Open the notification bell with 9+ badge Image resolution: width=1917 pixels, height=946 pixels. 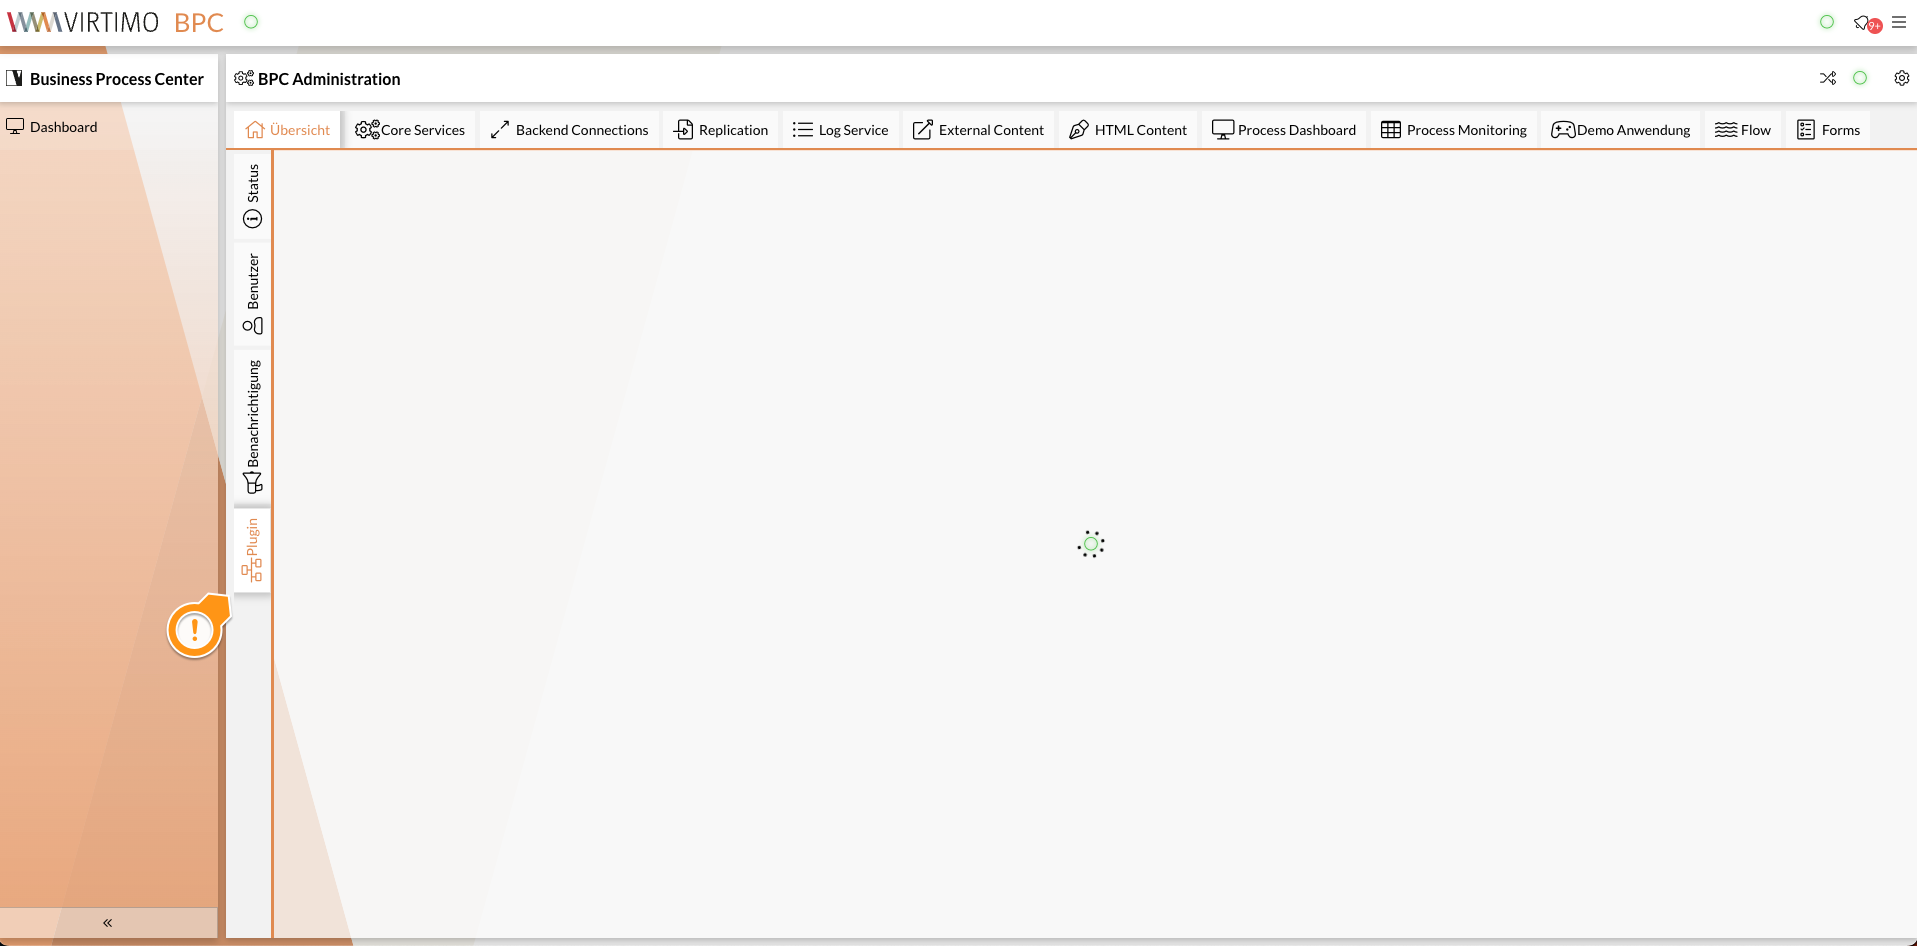tap(1864, 22)
